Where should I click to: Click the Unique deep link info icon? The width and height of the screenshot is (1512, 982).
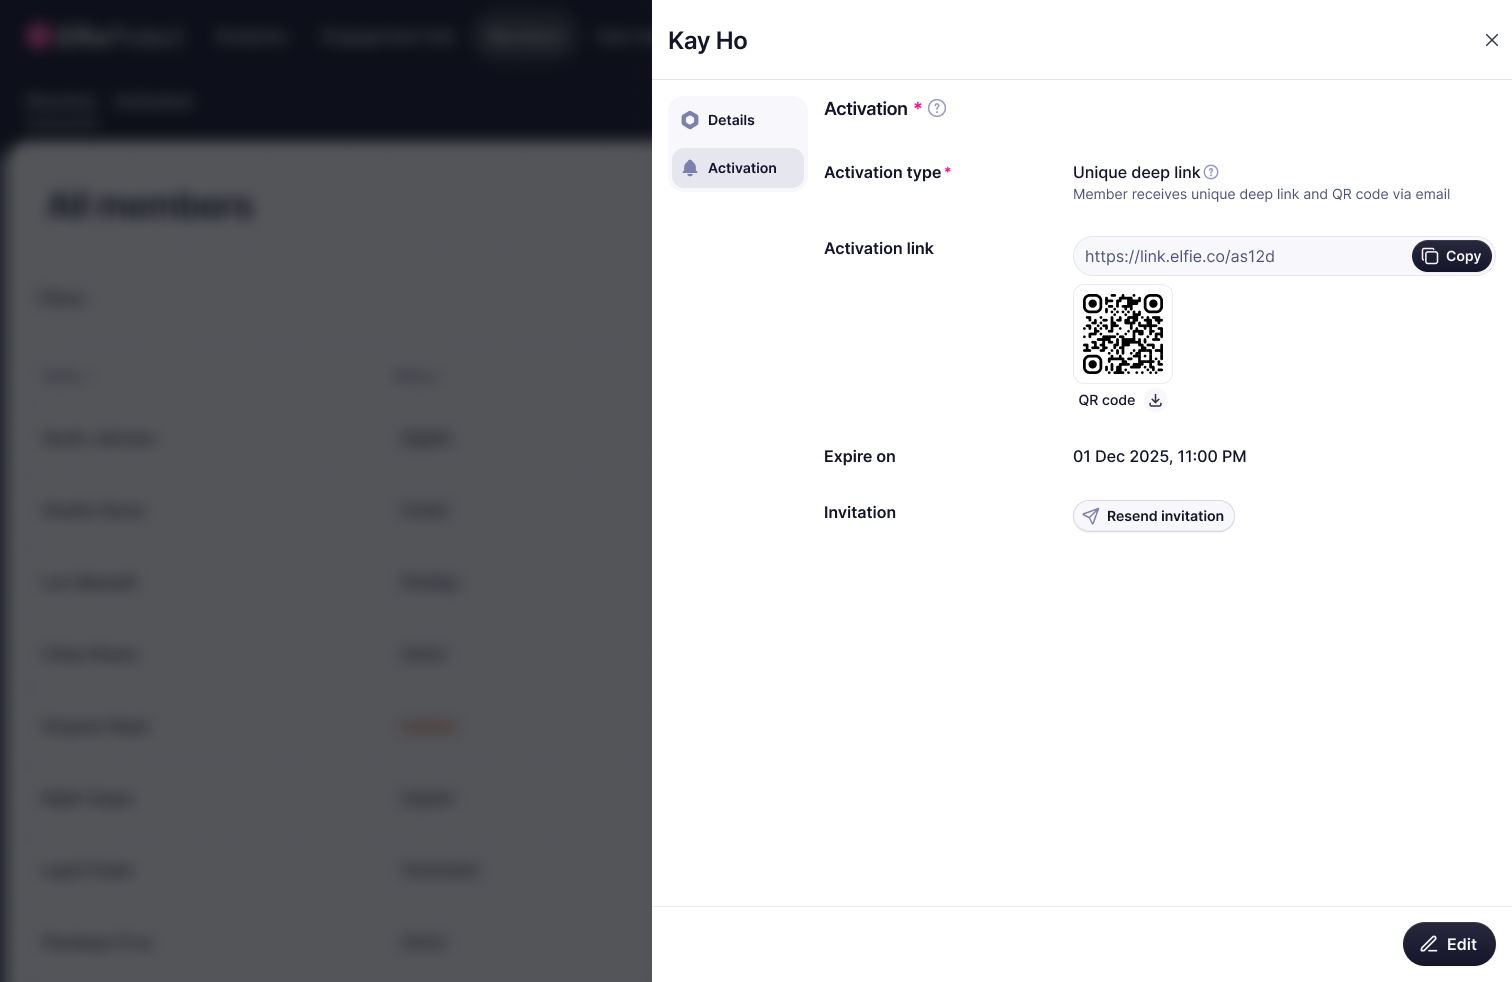(x=1211, y=172)
